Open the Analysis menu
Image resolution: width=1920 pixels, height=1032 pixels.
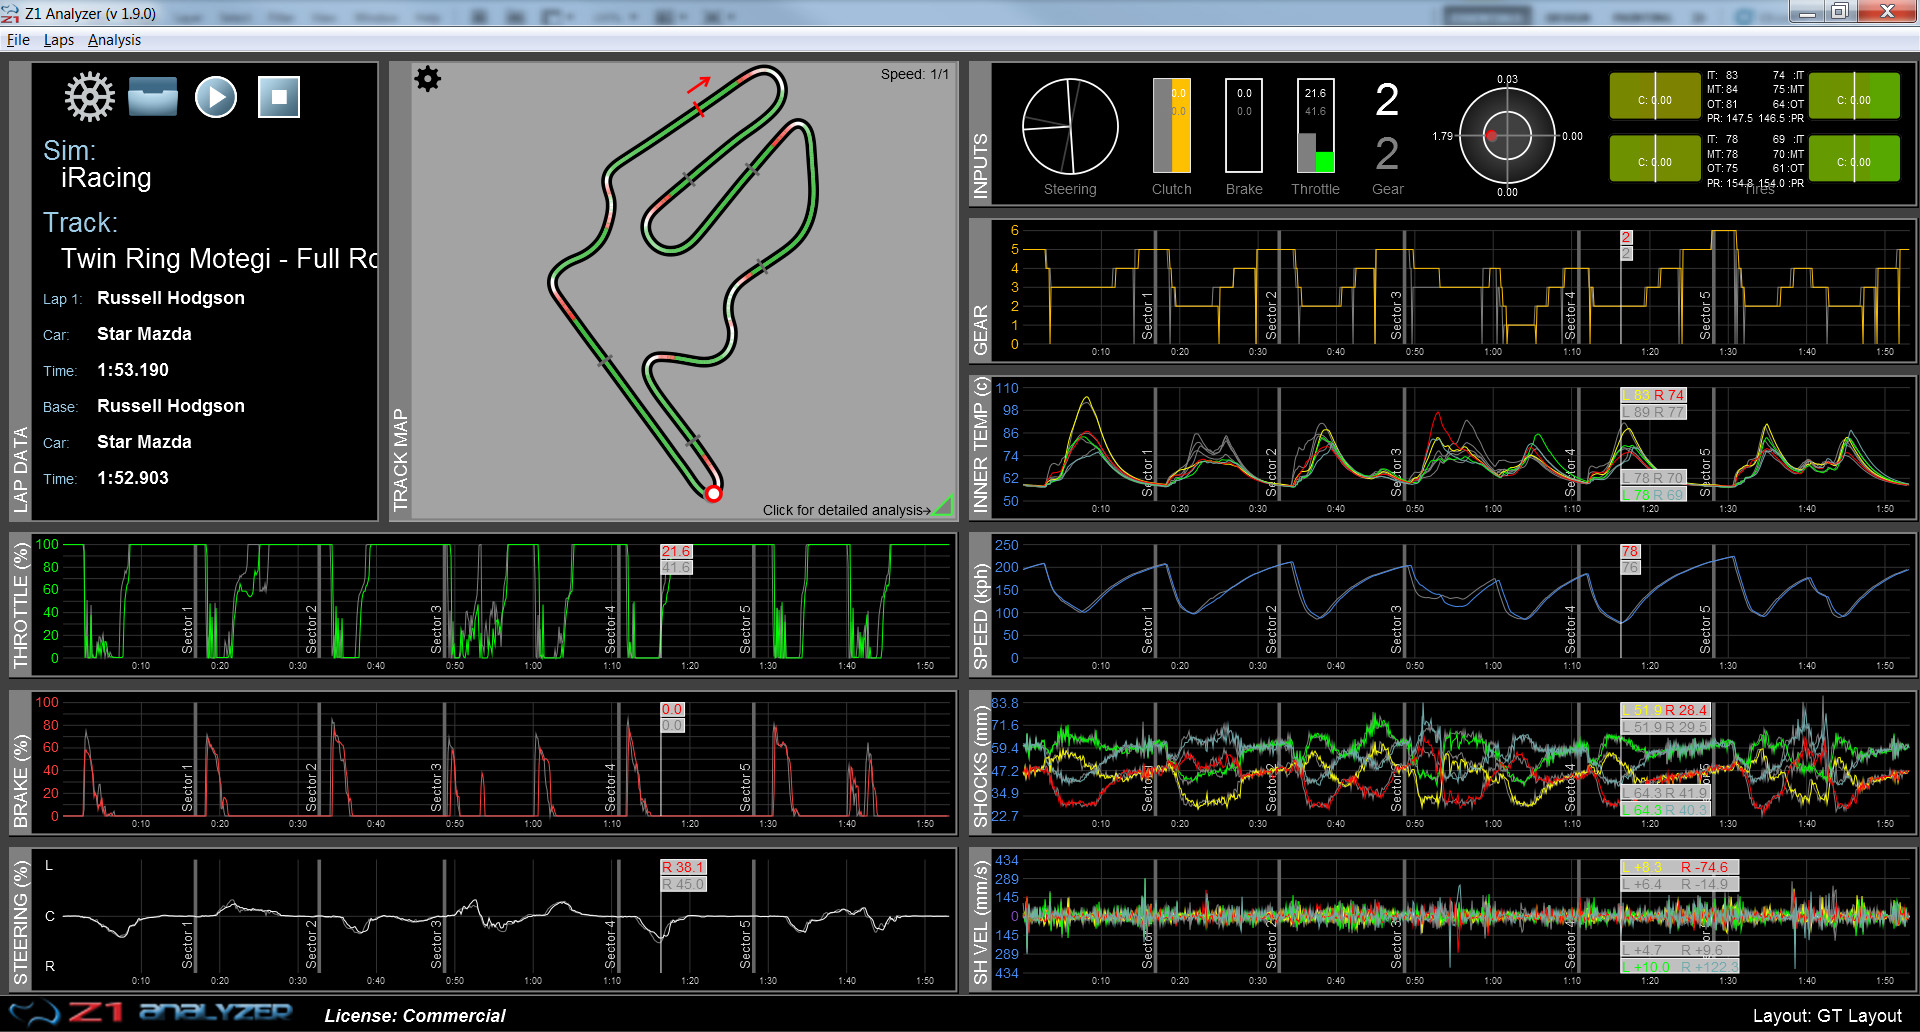[x=114, y=40]
